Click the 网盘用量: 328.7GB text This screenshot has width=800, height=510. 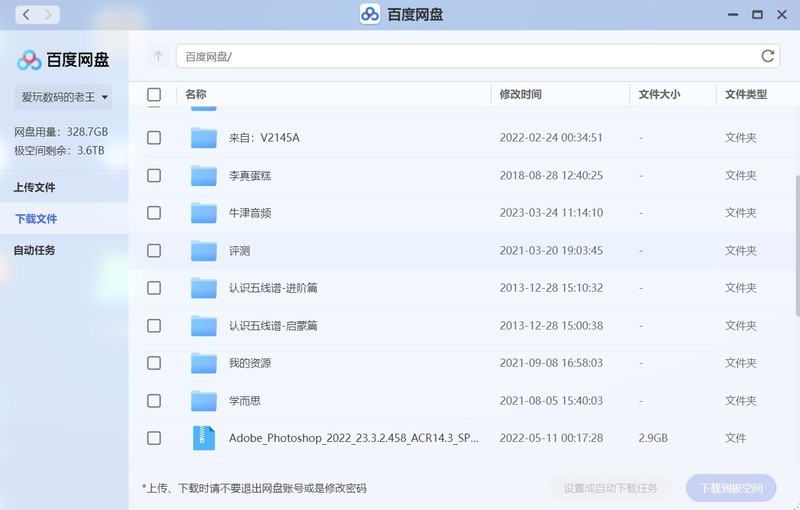(61, 132)
